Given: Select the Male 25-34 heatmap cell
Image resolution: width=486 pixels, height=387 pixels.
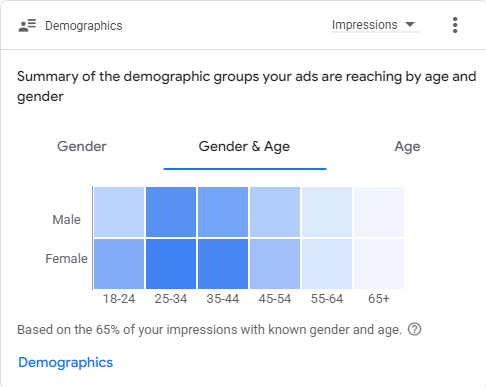Looking at the screenshot, I should coord(171,212).
